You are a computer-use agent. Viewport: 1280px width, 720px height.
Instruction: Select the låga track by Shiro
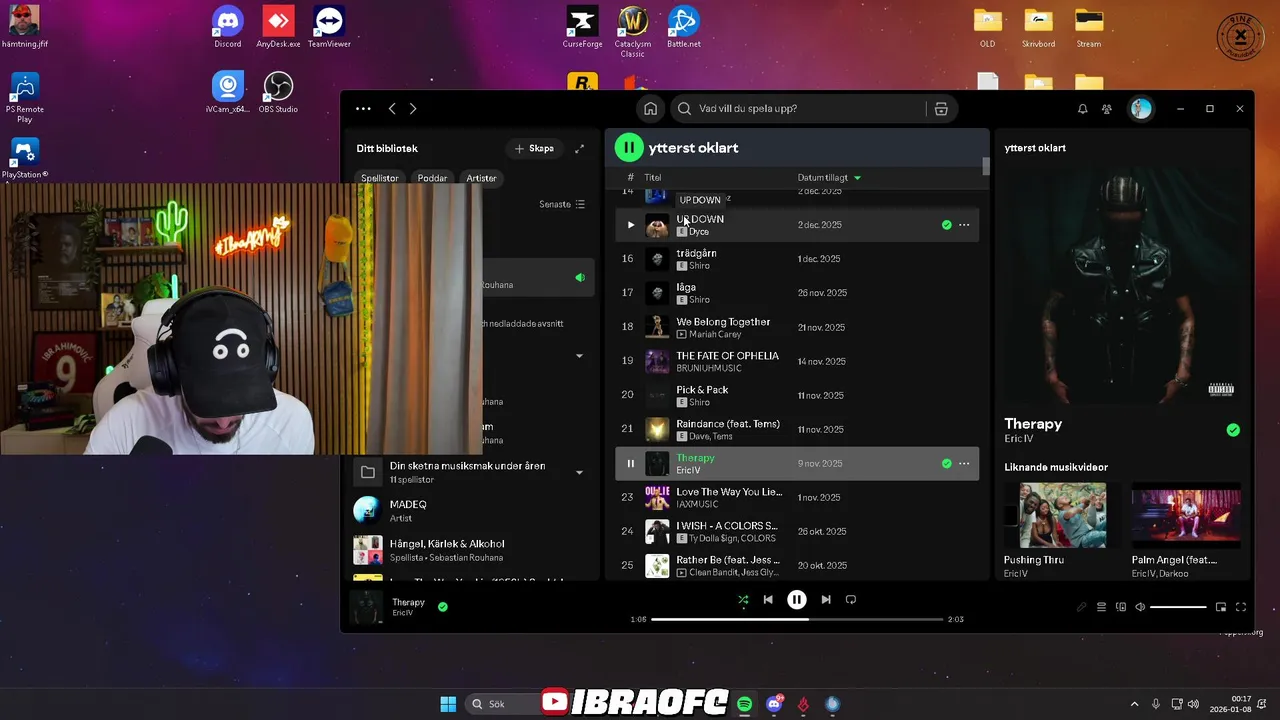[x=797, y=293]
